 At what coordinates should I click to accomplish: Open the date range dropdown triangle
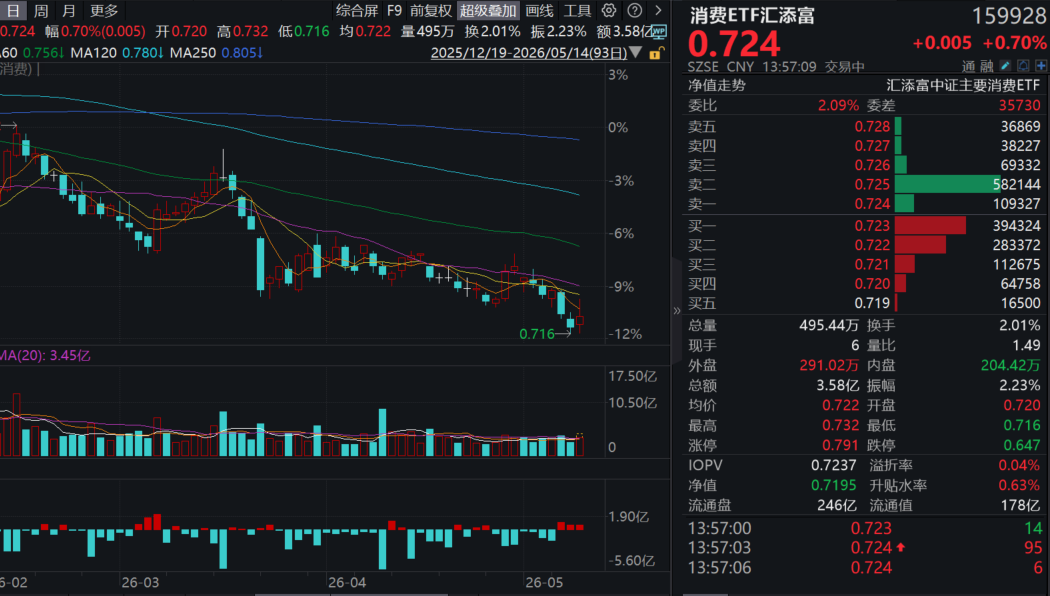coord(635,52)
